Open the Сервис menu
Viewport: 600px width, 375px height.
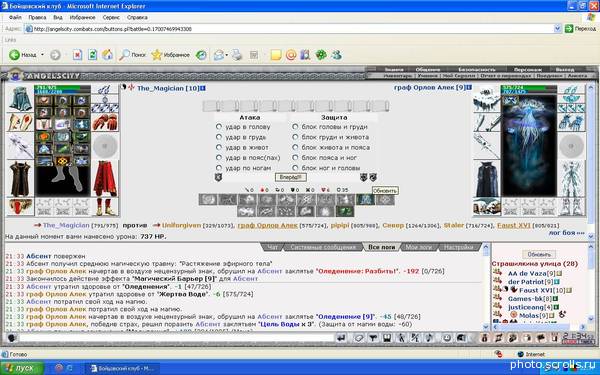pyautogui.click(x=111, y=17)
